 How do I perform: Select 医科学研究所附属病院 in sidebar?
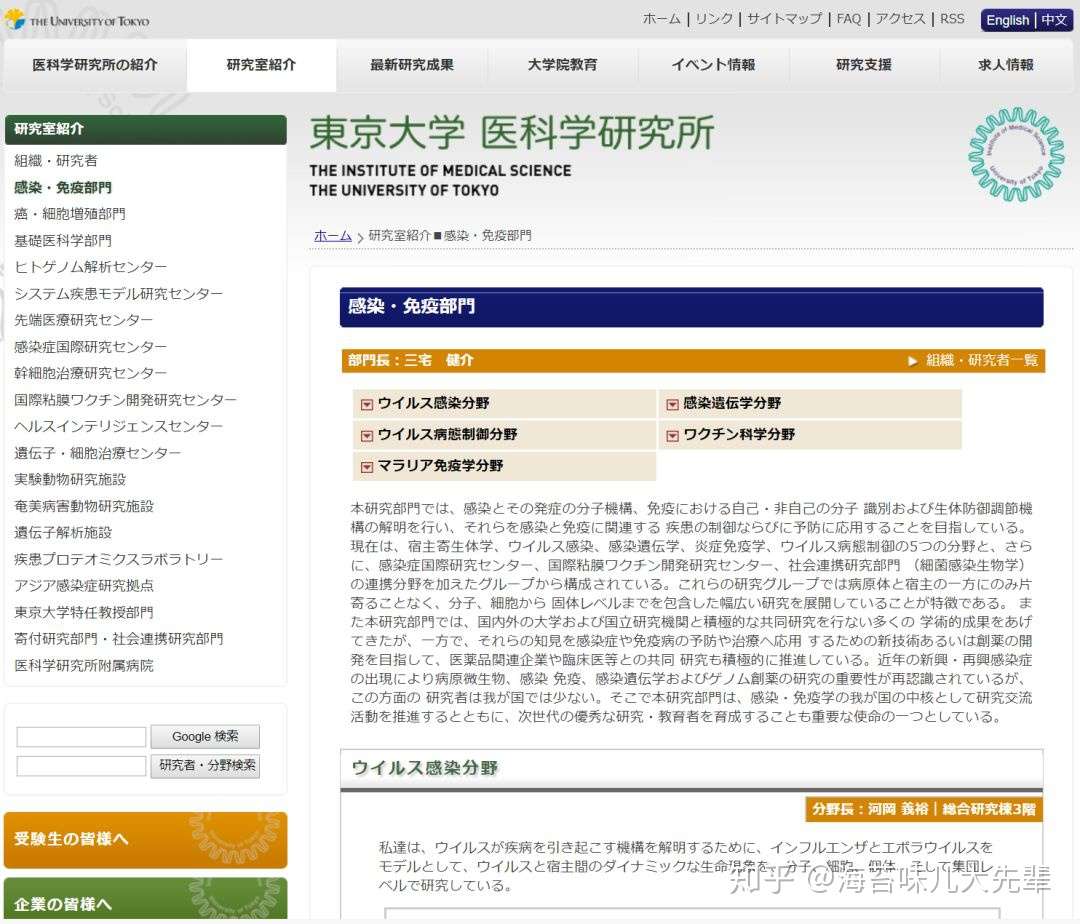[x=84, y=665]
